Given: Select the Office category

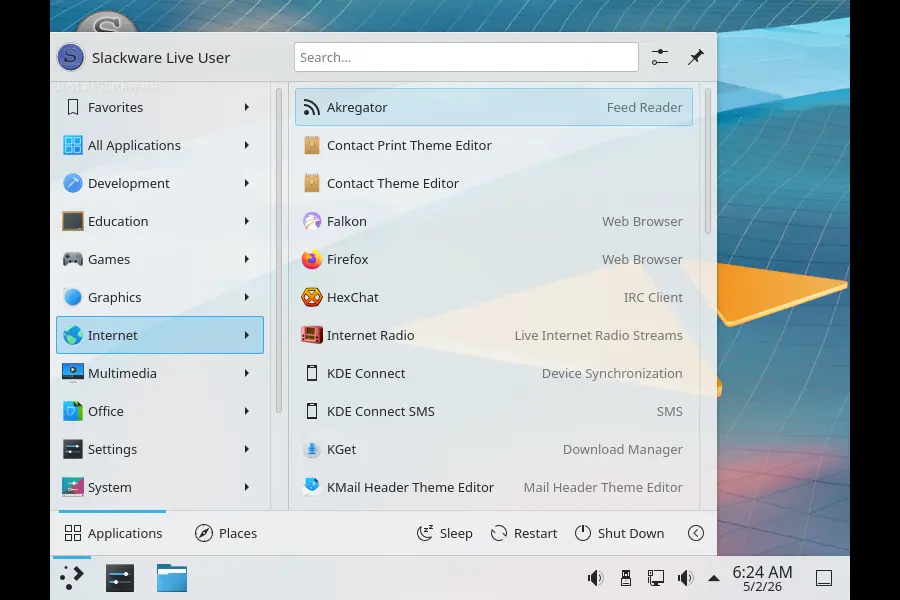Looking at the screenshot, I should click(x=160, y=411).
